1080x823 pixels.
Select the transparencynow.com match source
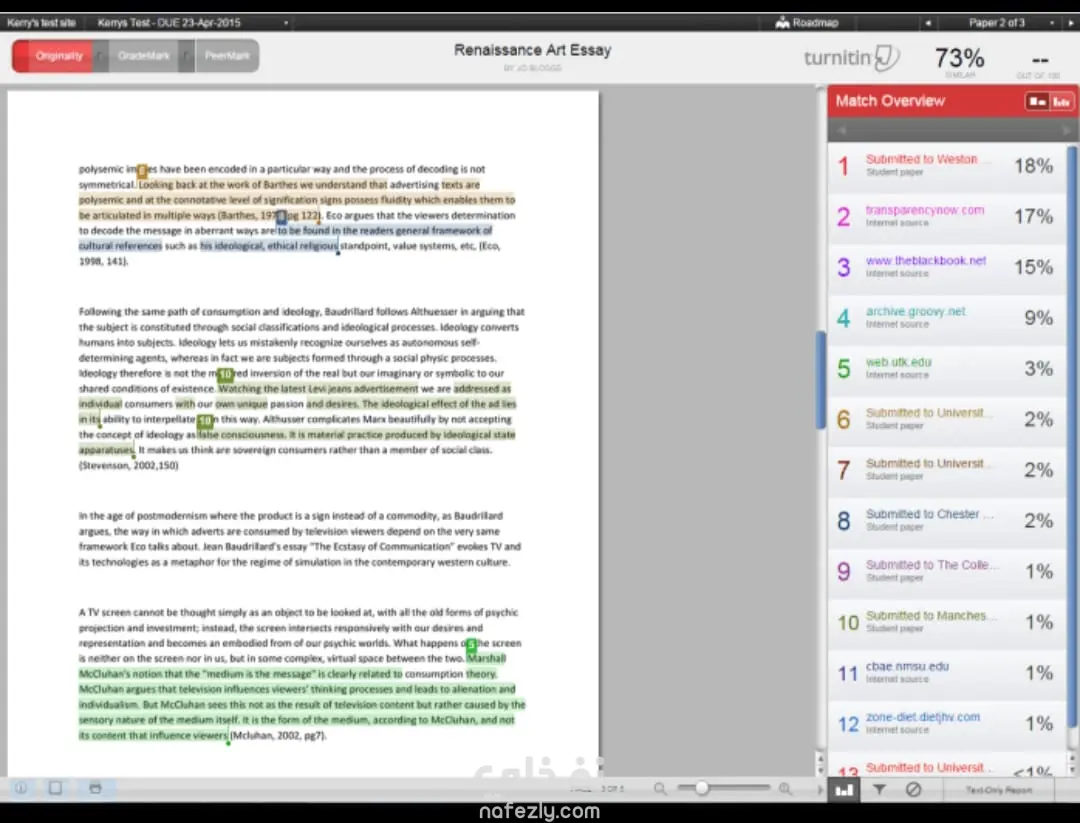coord(924,211)
